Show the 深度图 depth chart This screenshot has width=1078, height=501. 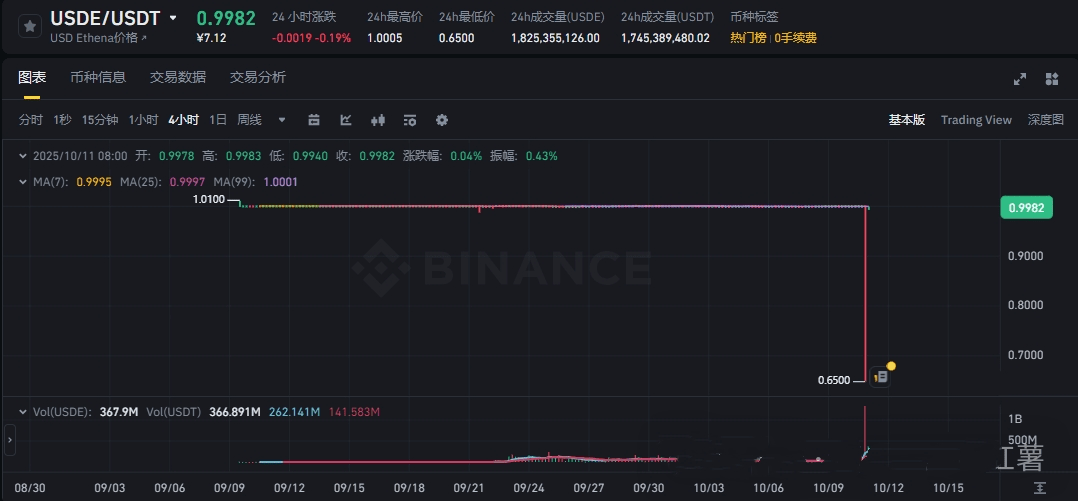1046,120
